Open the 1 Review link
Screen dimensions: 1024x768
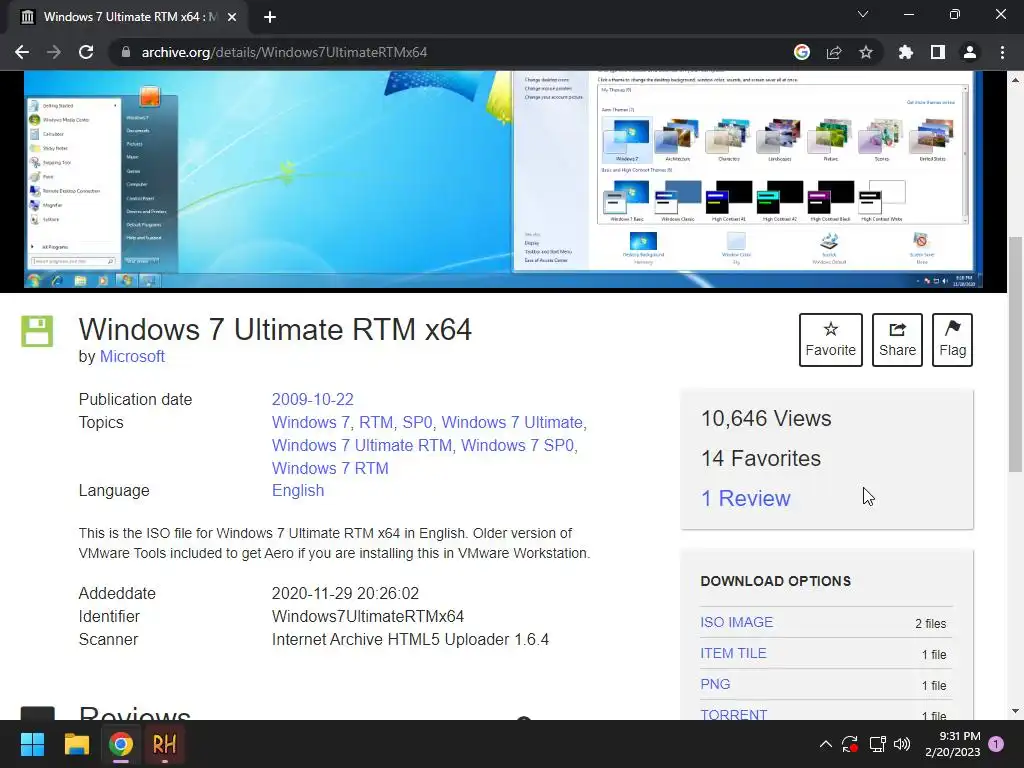pyautogui.click(x=745, y=498)
